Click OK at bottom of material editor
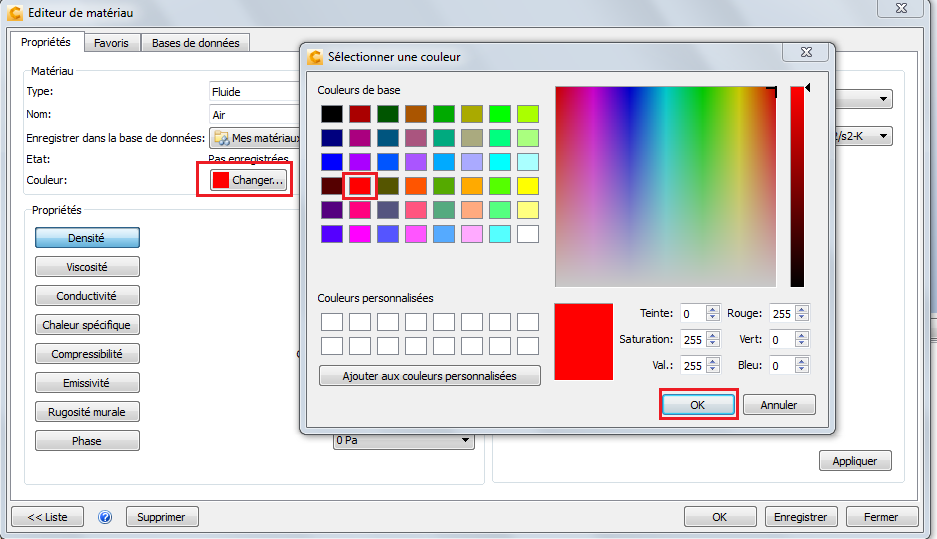This screenshot has height=539, width=937. click(x=719, y=517)
